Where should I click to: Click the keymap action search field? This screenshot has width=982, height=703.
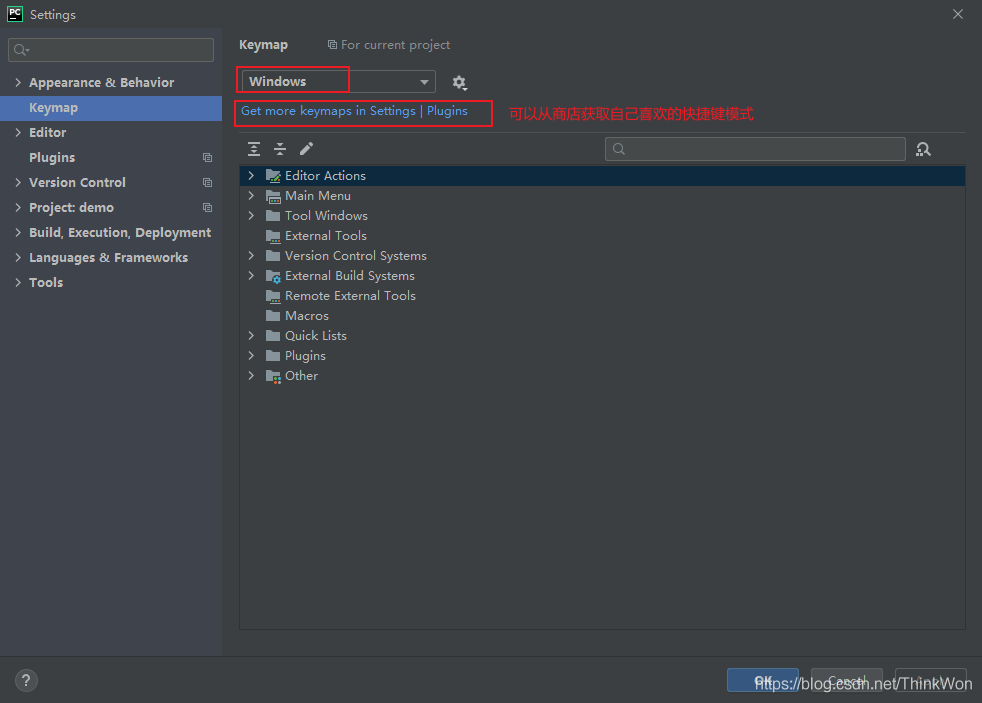tap(755, 149)
